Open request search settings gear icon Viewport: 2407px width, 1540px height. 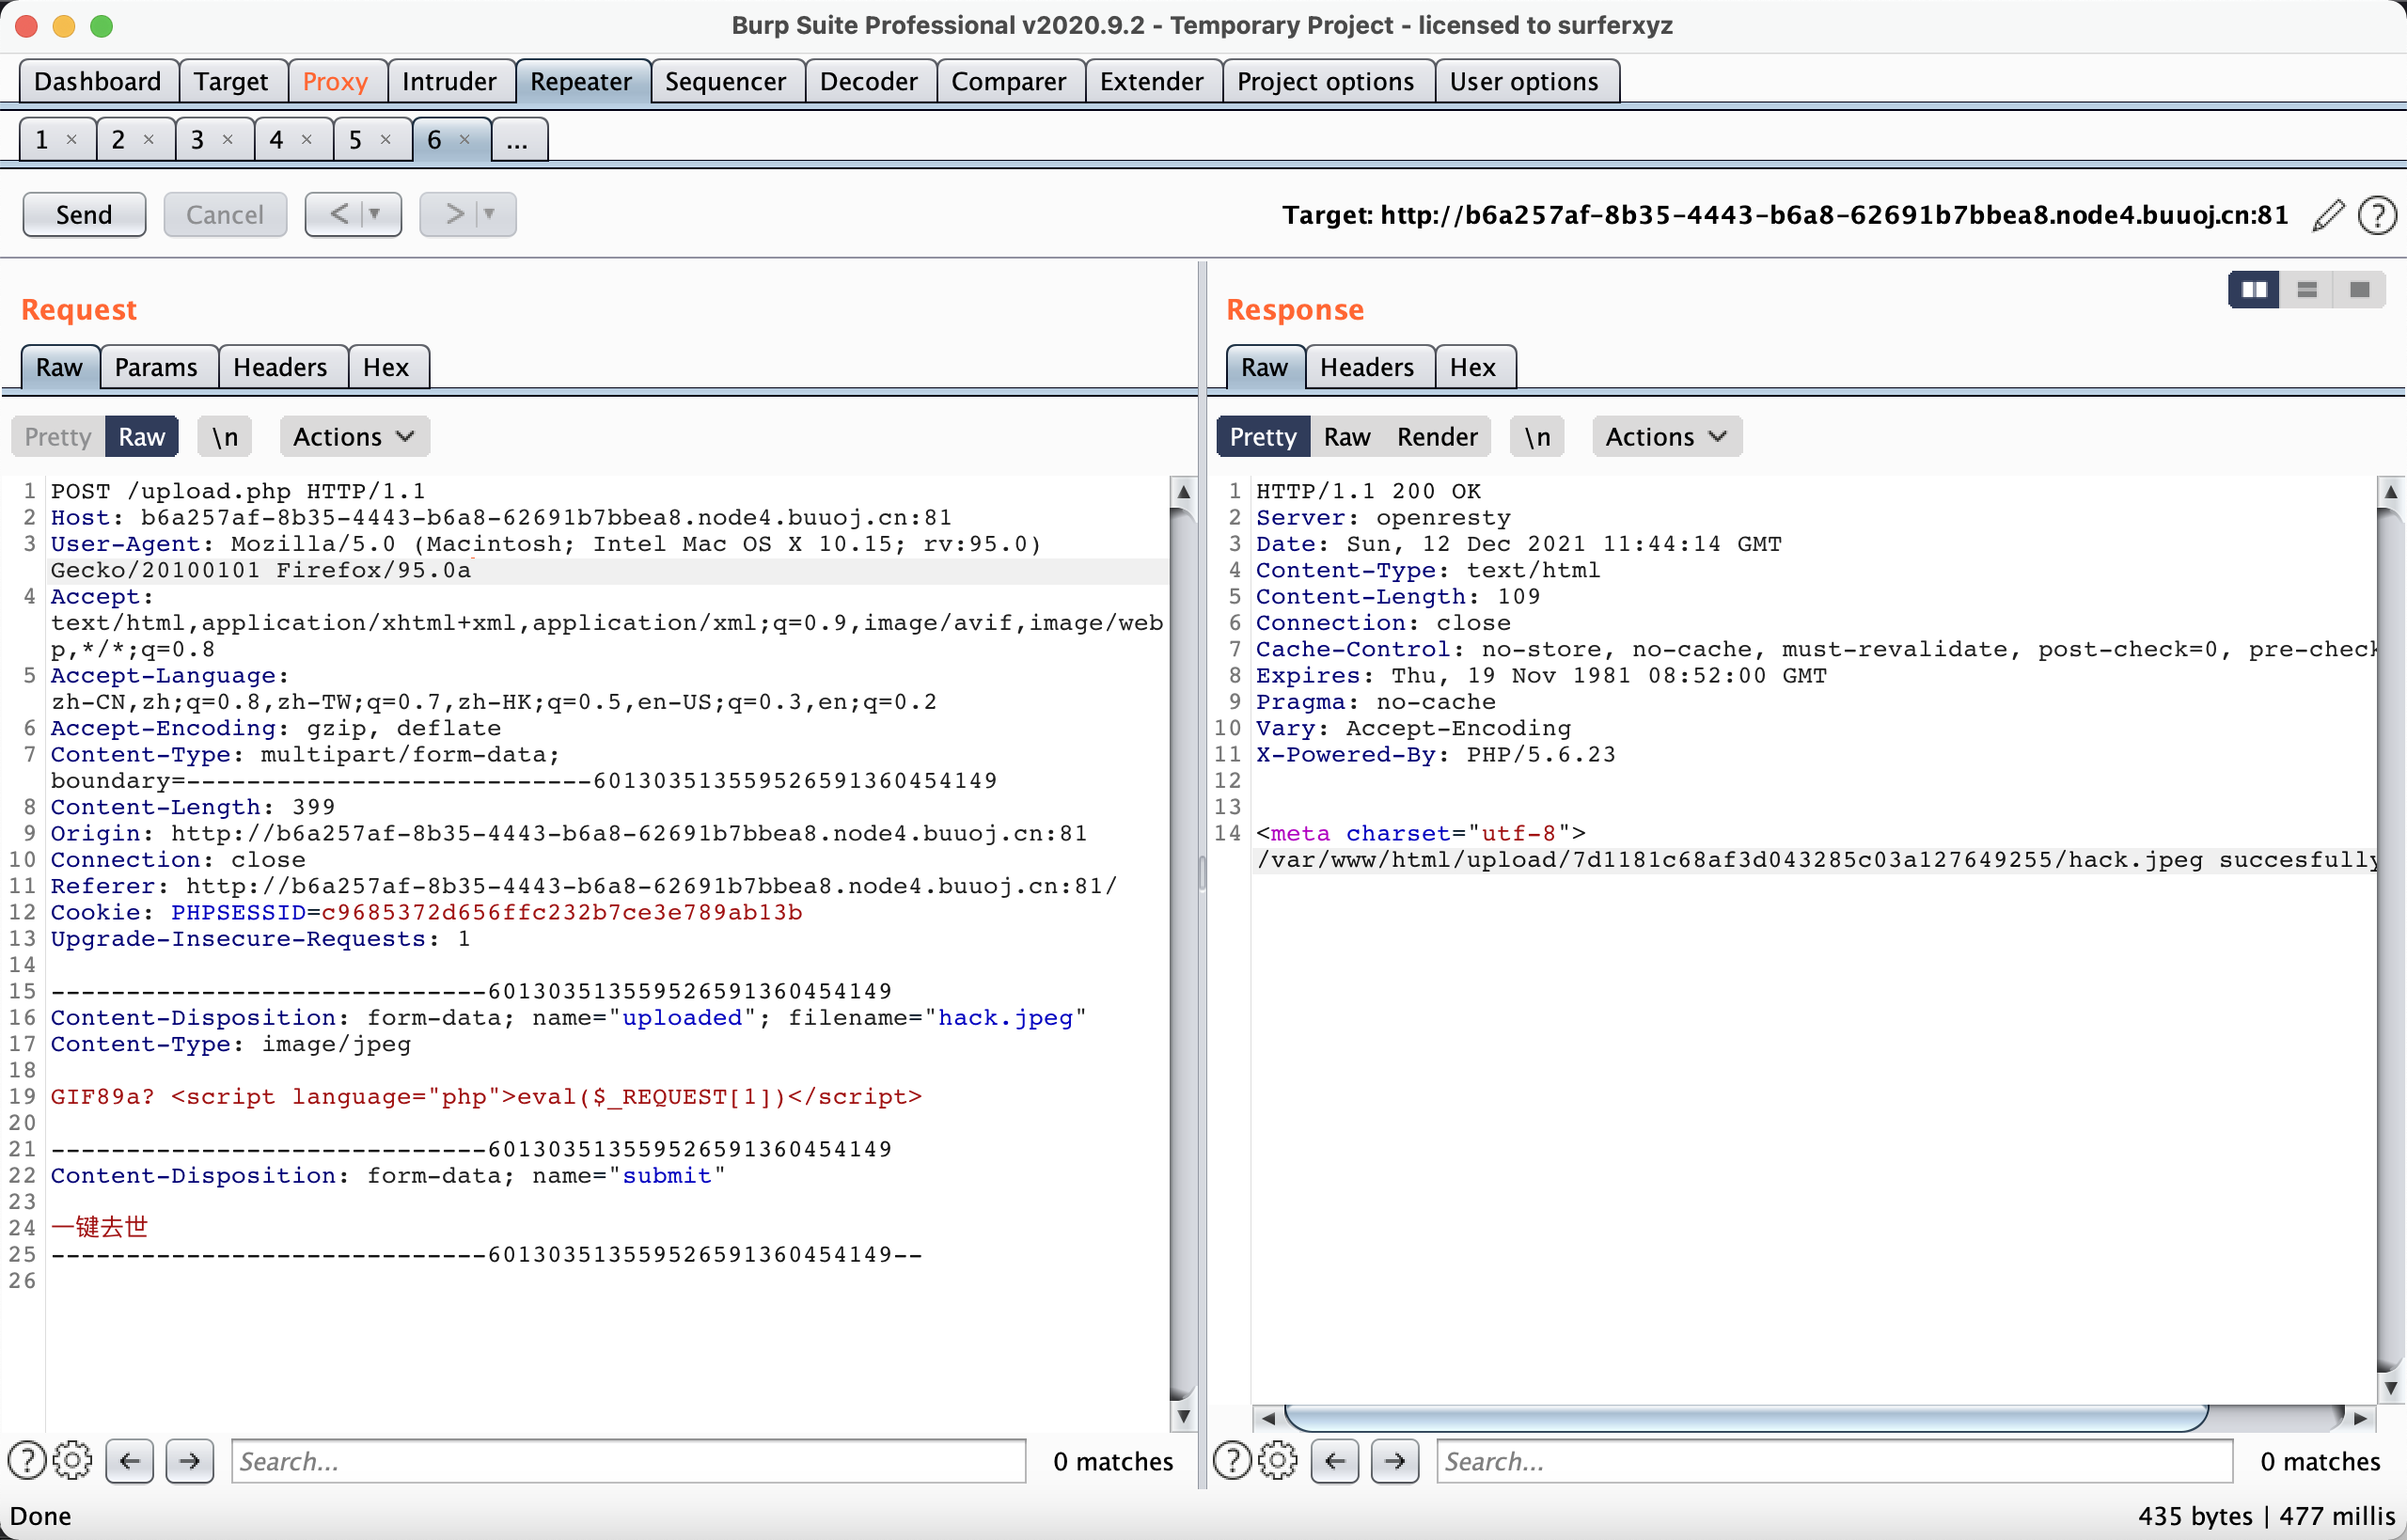(x=72, y=1461)
